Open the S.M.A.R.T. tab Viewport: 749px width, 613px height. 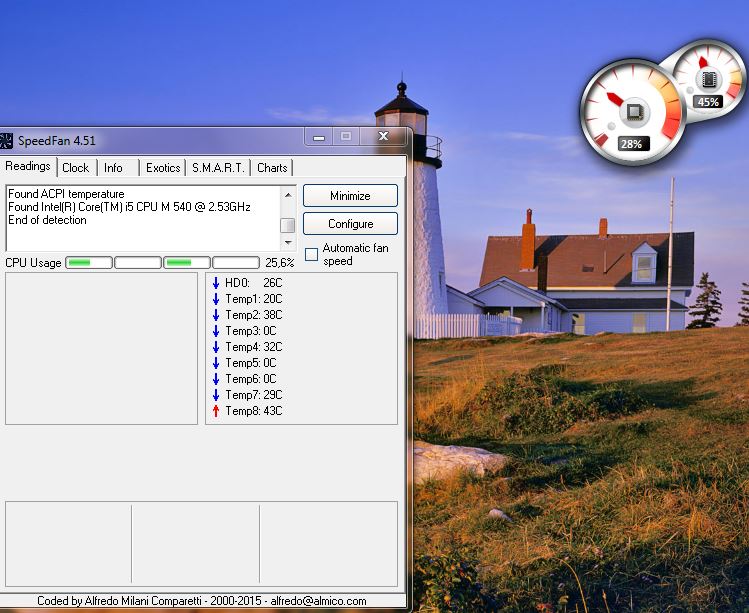click(219, 168)
